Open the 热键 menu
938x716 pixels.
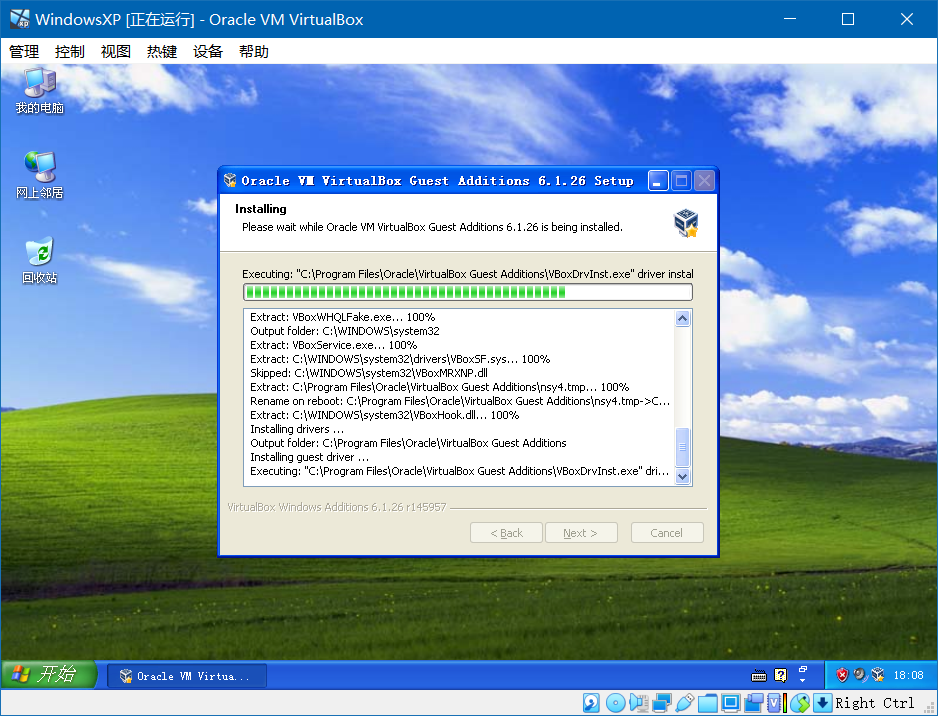[162, 52]
